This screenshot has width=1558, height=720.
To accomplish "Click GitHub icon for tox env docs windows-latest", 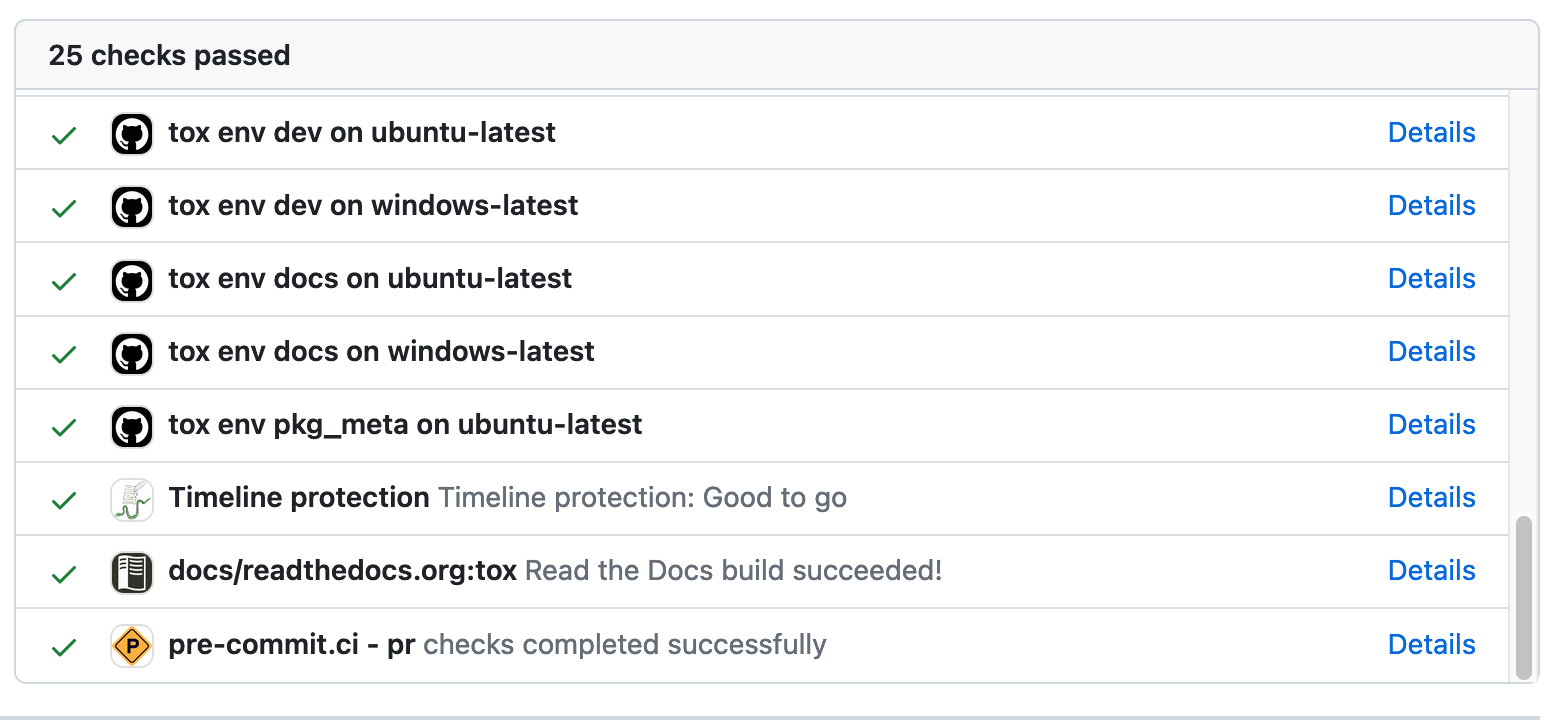I will (131, 353).
